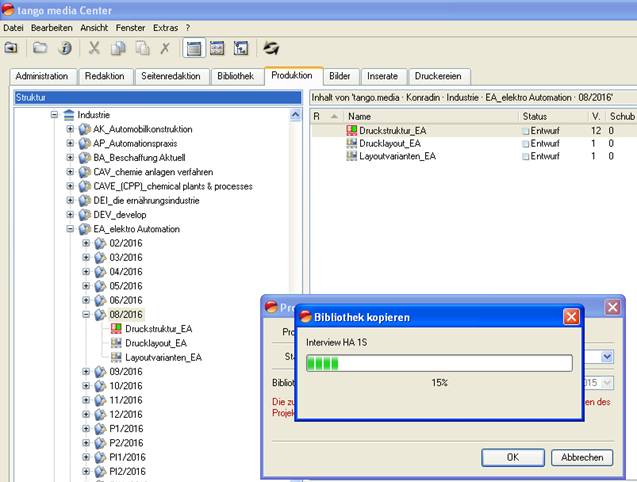Click the Drucklayout_EA icon in list
The image size is (637, 482).
(x=350, y=143)
